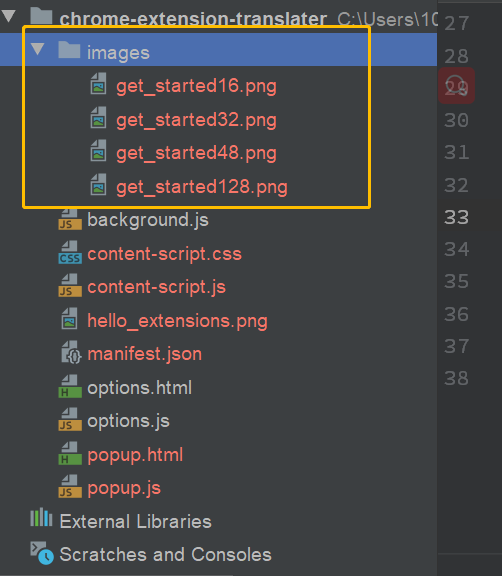Open hello_extensions.png file

pyautogui.click(x=177, y=321)
